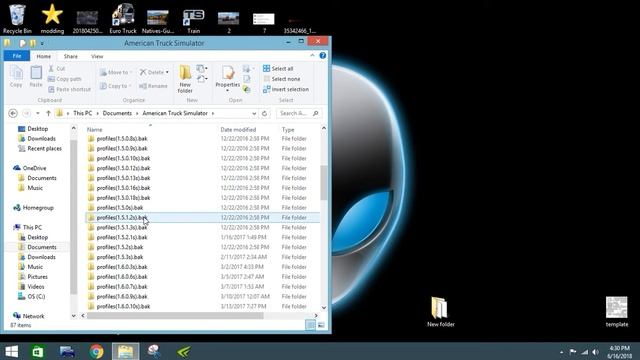Click the Rename command in ribbon
The width and height of the screenshot is (640, 360).
tap(153, 86)
